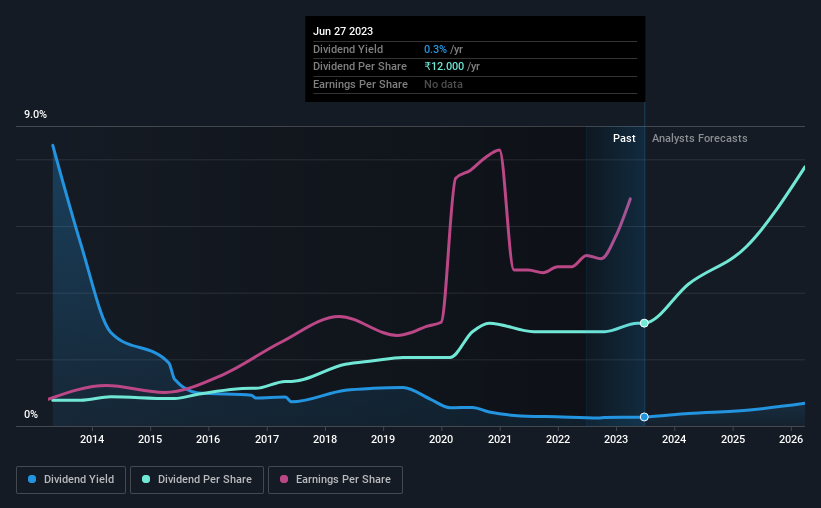821x508 pixels.
Task: Click the Jun 27 2023 tooltip date header
Action: 343,31
